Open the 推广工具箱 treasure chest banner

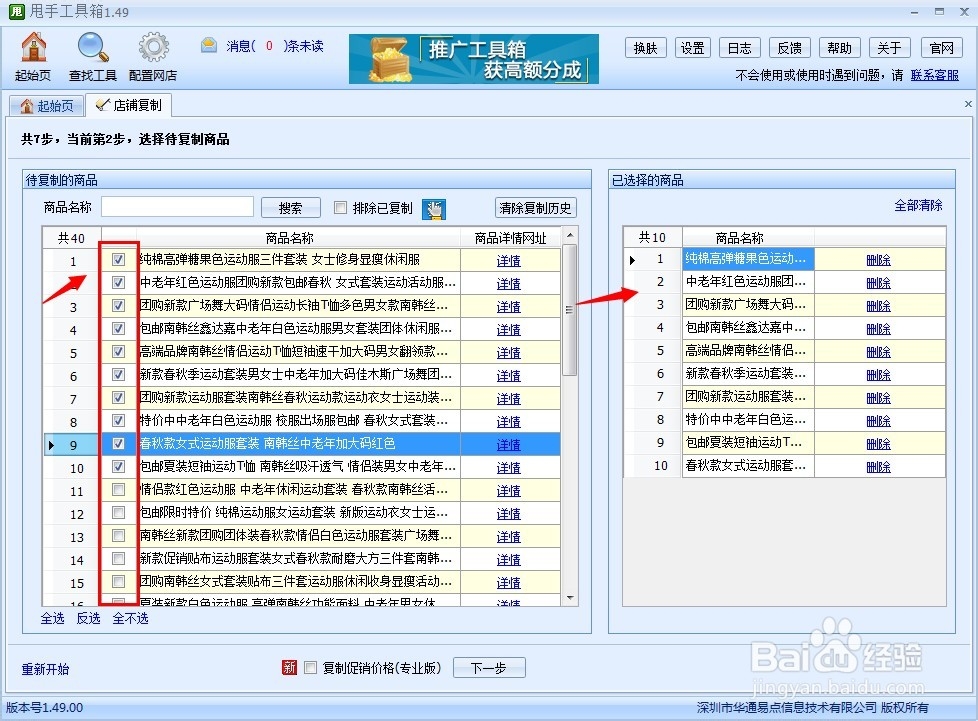coord(473,59)
